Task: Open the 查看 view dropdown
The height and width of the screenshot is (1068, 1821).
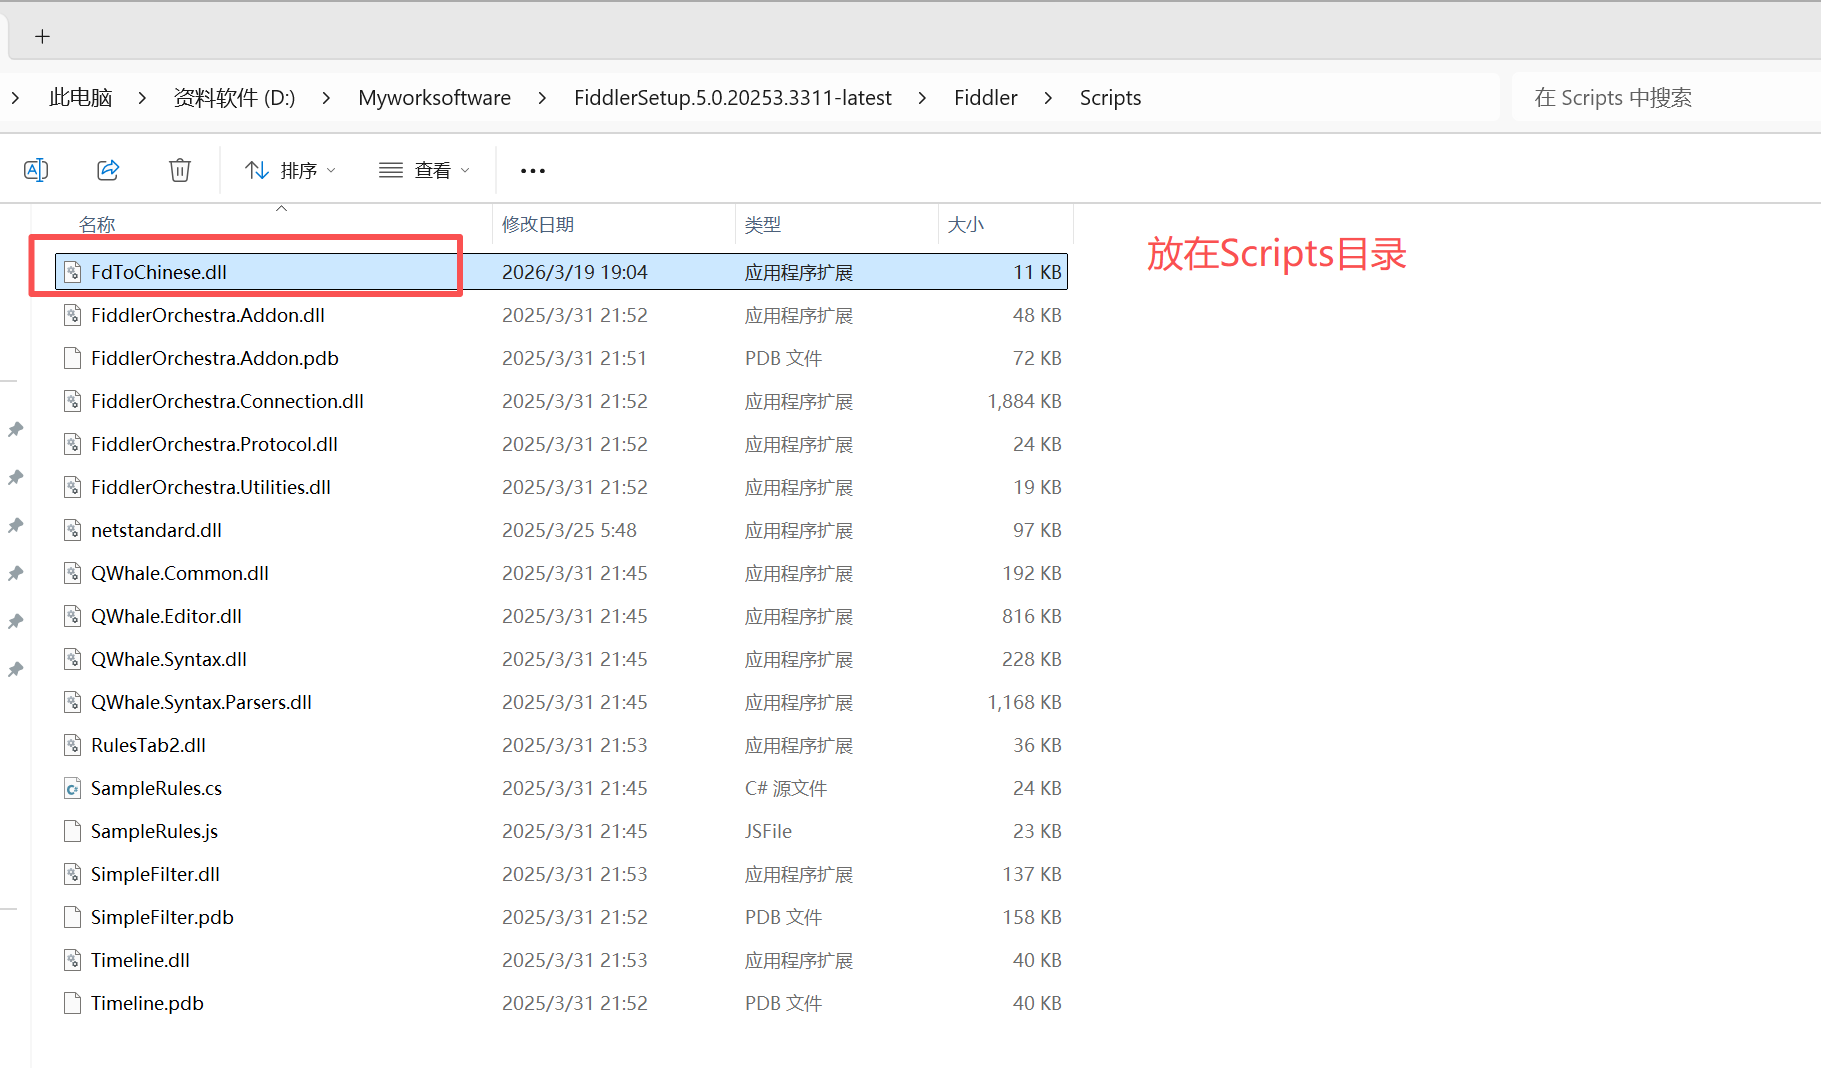Action: click(424, 170)
